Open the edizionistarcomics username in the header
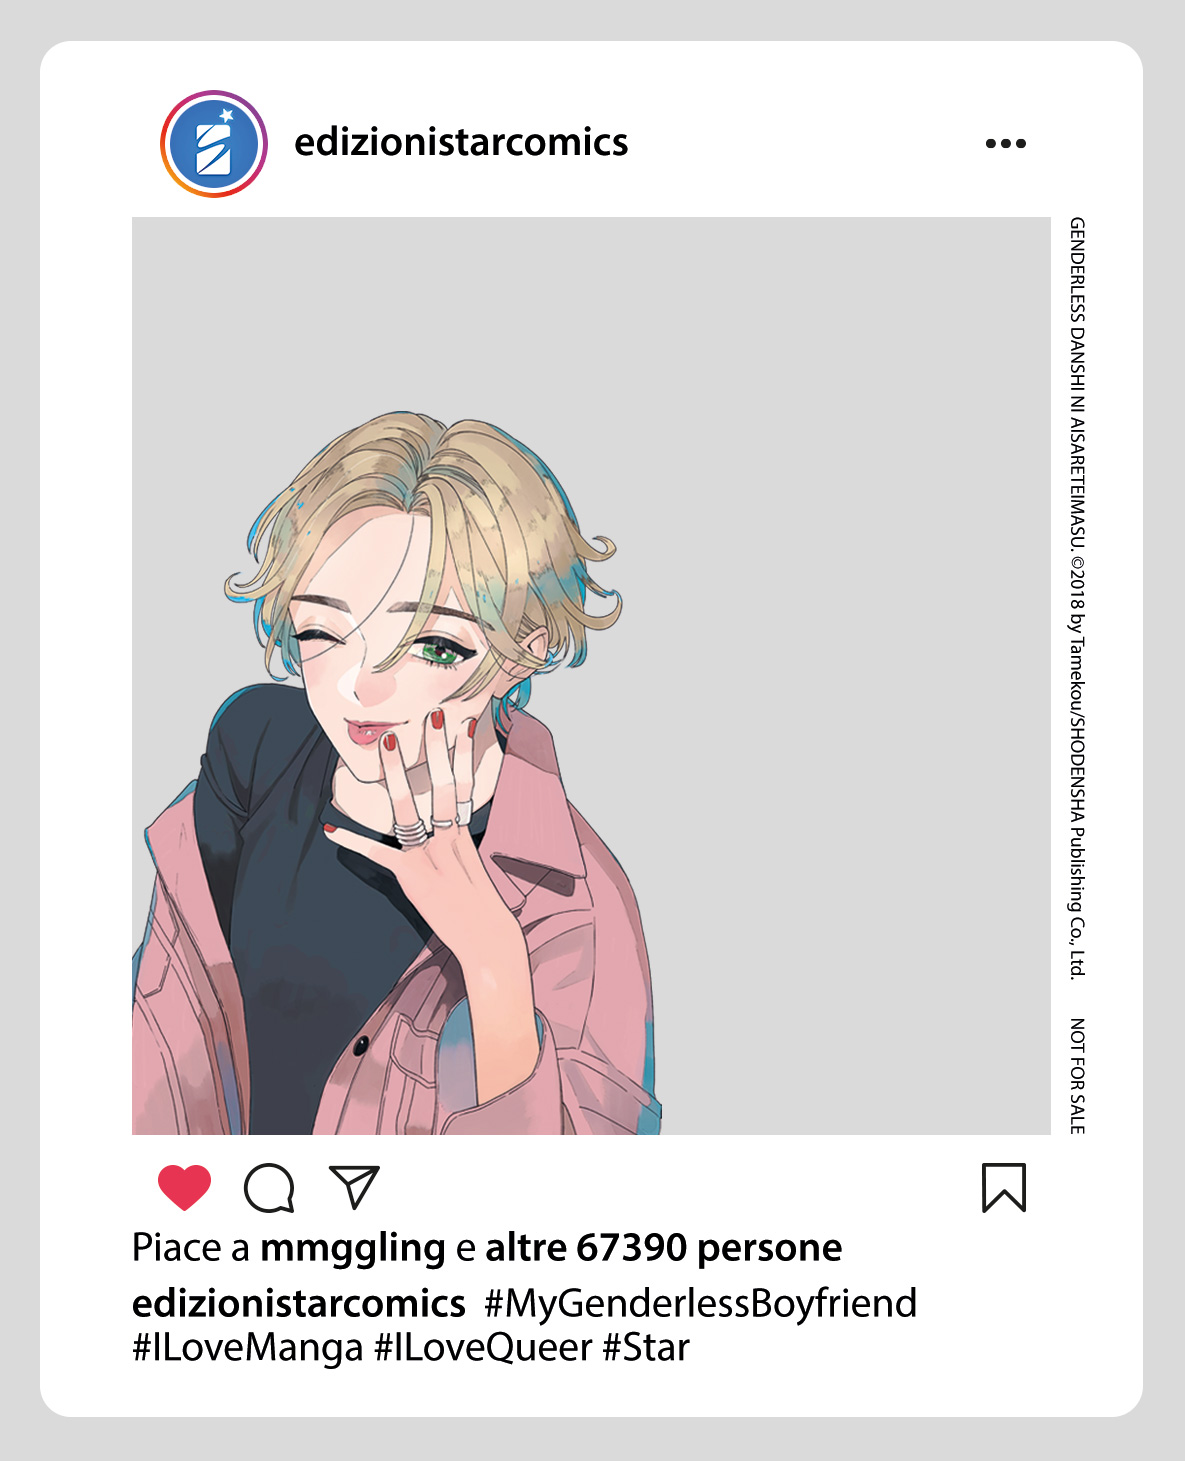1185x1461 pixels. coord(461,142)
